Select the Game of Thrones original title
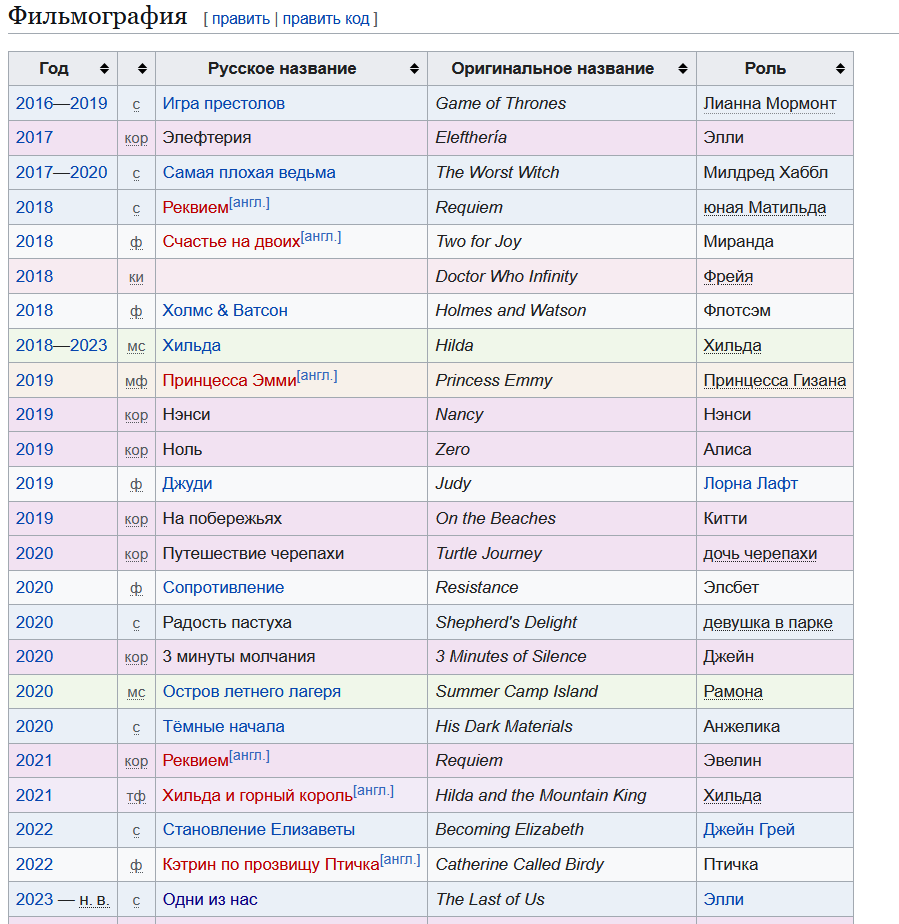 pos(501,104)
